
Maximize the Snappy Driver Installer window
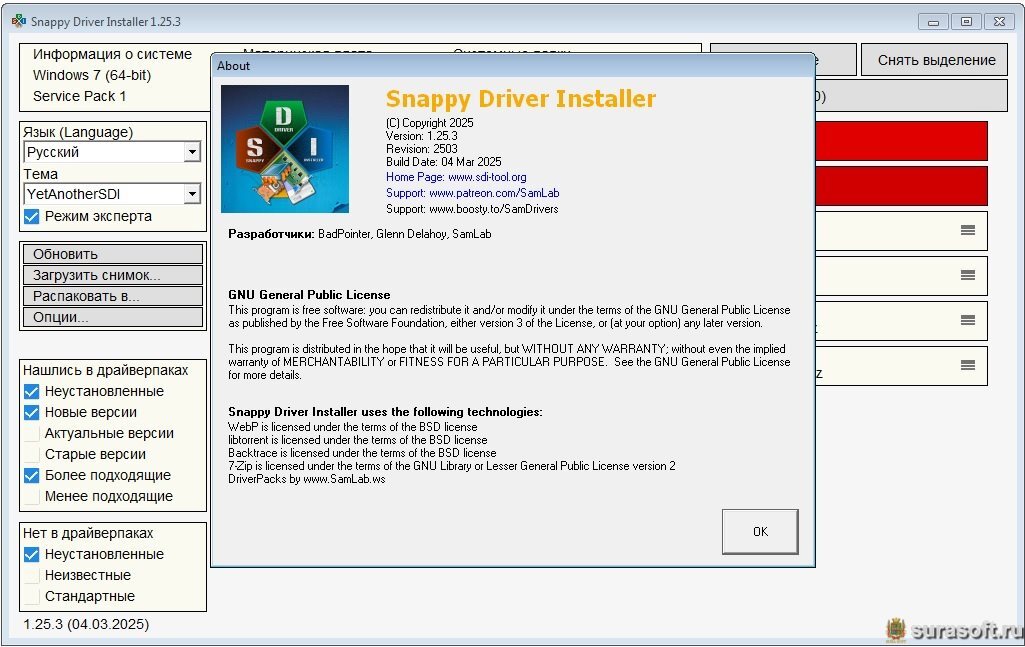click(966, 22)
